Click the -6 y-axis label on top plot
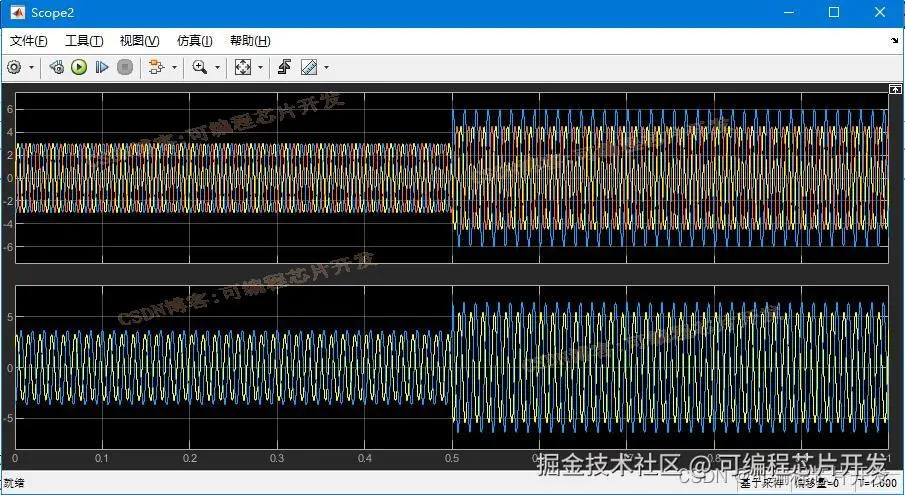 (x=7, y=246)
